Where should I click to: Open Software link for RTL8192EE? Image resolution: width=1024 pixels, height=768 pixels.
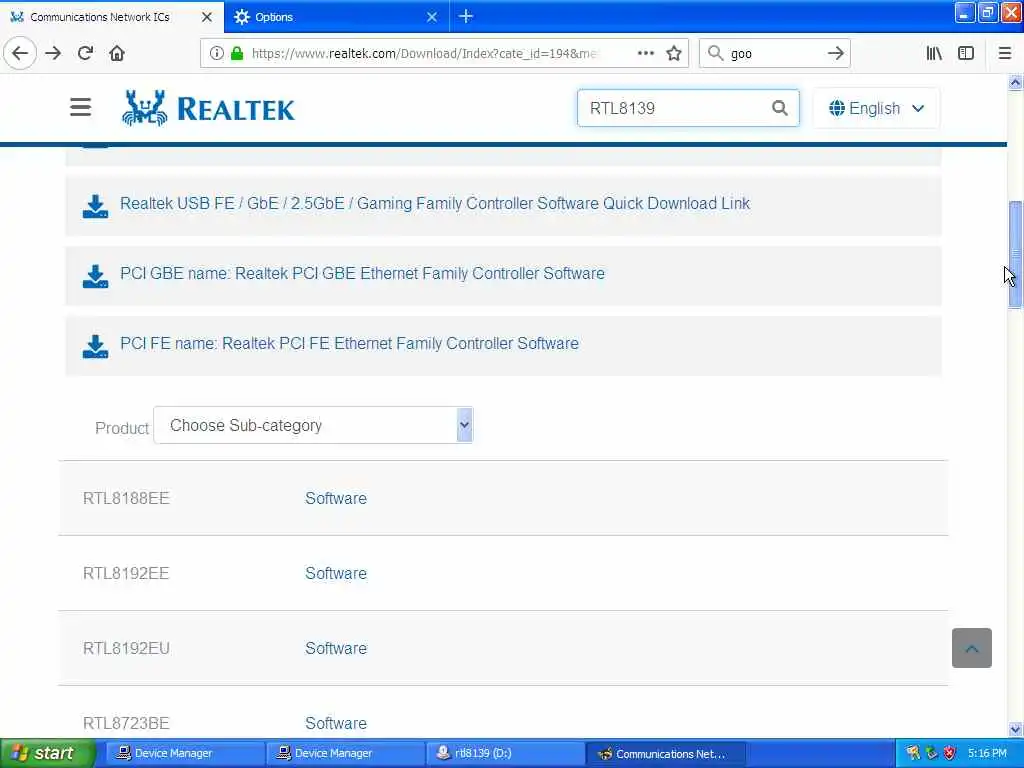coord(336,573)
